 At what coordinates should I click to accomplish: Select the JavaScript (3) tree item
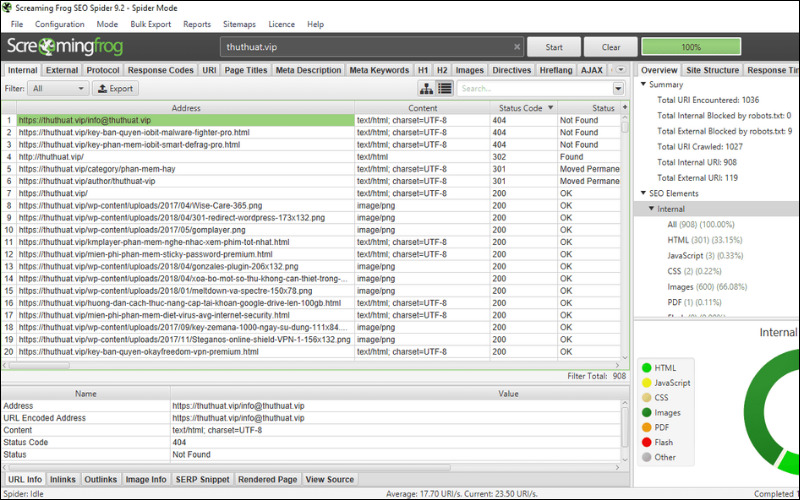[705, 256]
